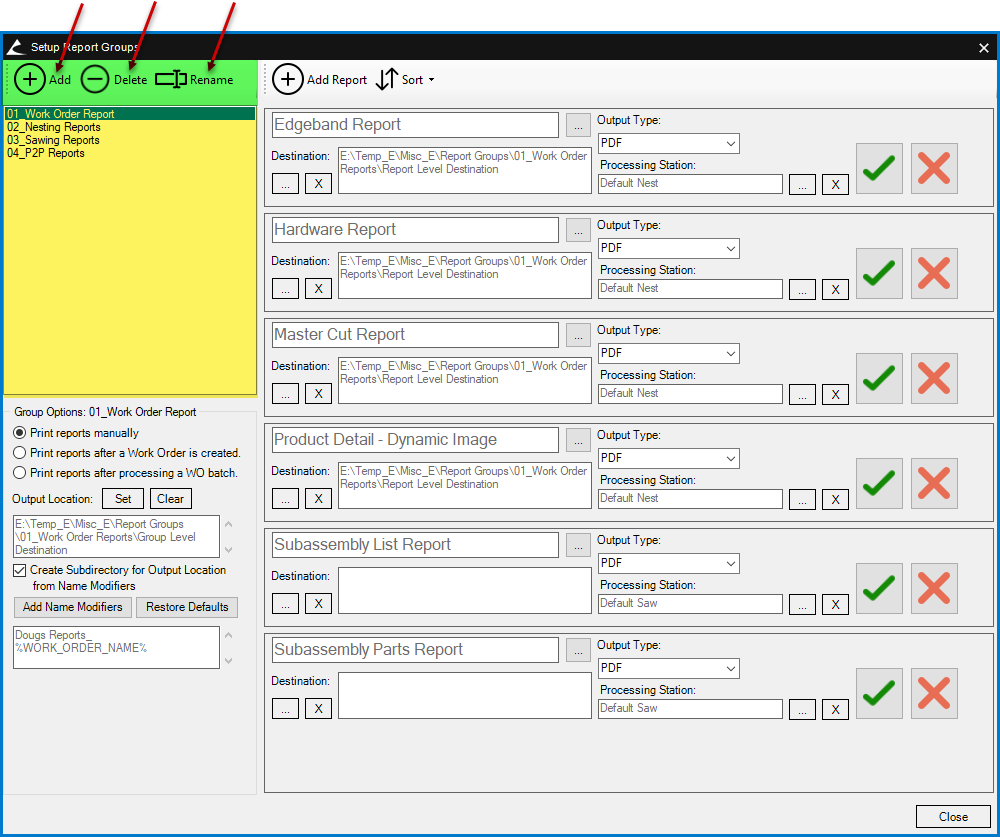
Task: Select 02_Nesting Reports group
Action: pos(54,127)
